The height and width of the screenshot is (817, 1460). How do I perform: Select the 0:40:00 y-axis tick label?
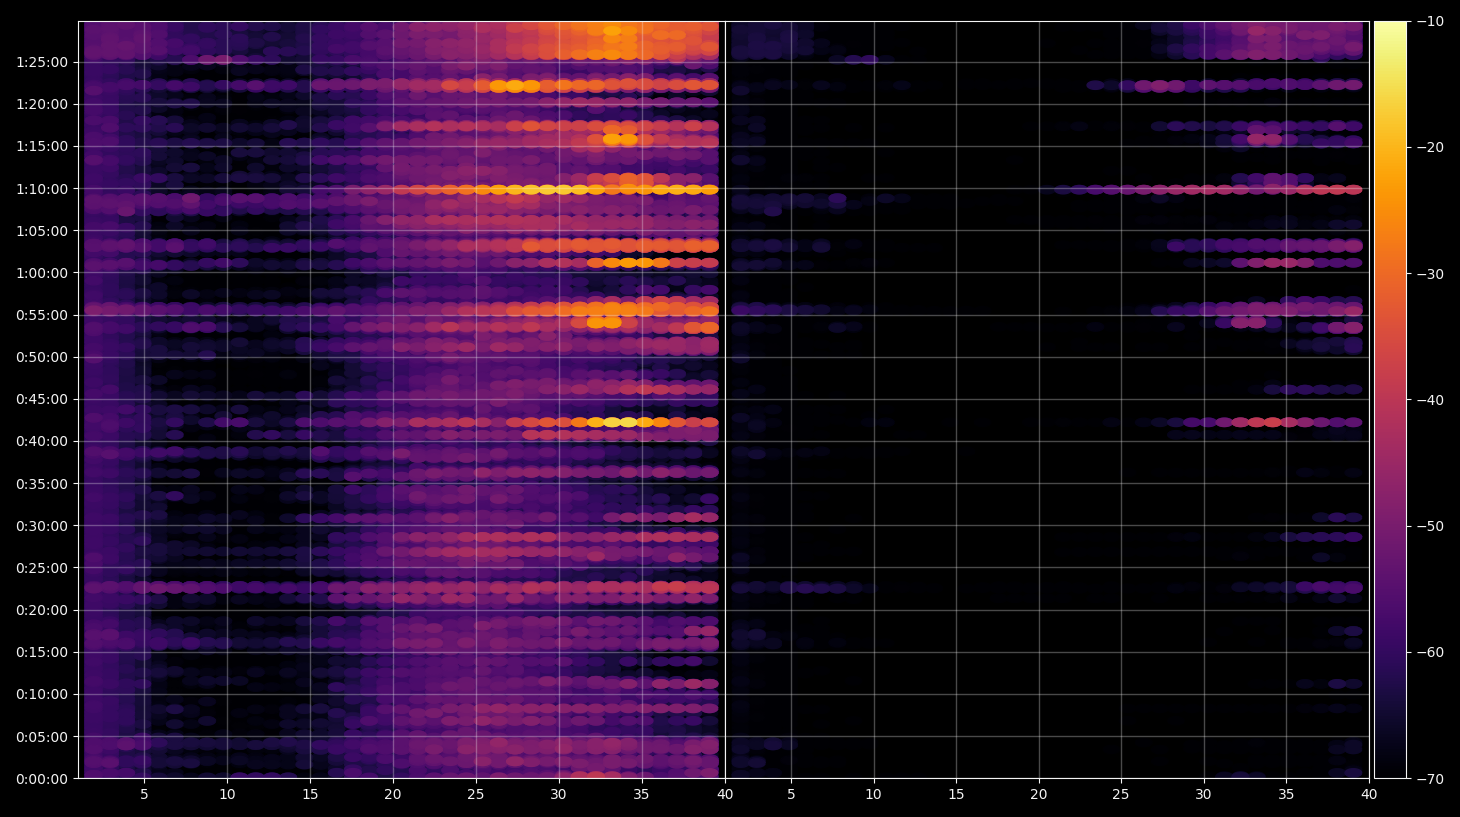click(x=42, y=441)
